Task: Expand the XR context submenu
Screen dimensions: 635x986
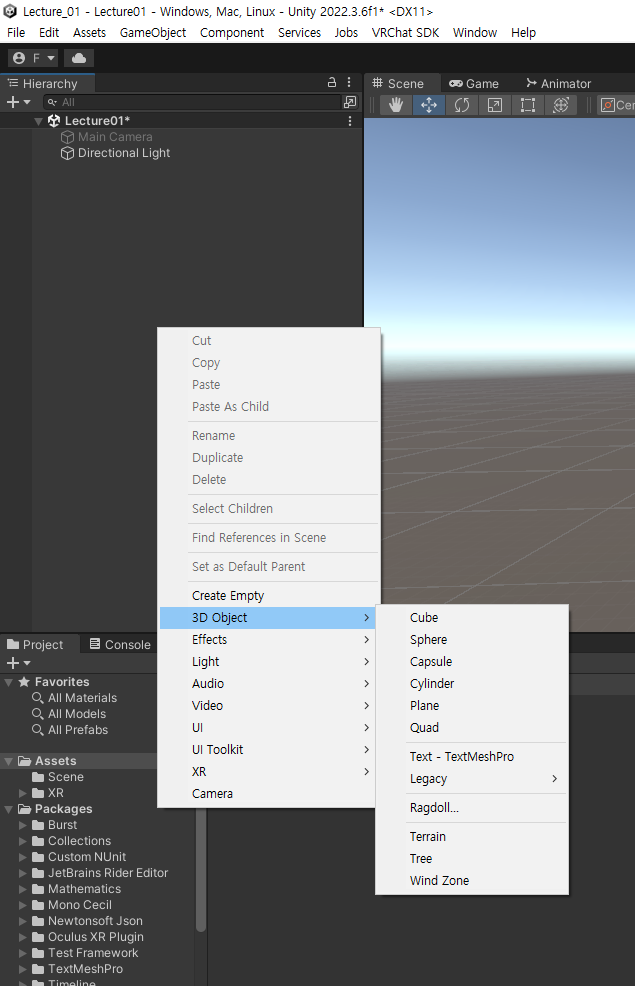Action: coord(268,772)
